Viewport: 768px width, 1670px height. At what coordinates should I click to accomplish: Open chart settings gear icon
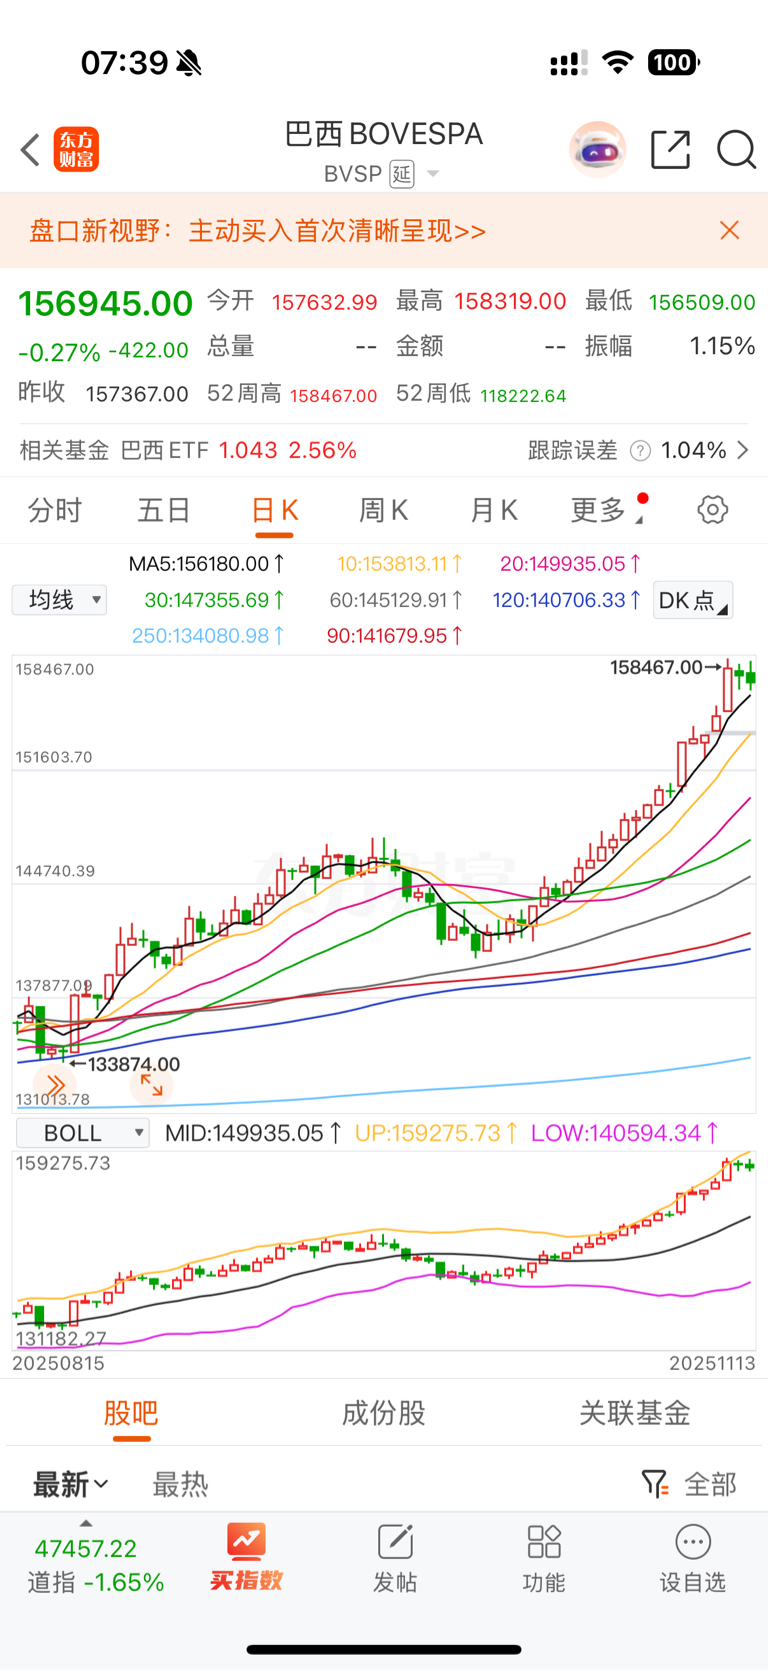[712, 510]
